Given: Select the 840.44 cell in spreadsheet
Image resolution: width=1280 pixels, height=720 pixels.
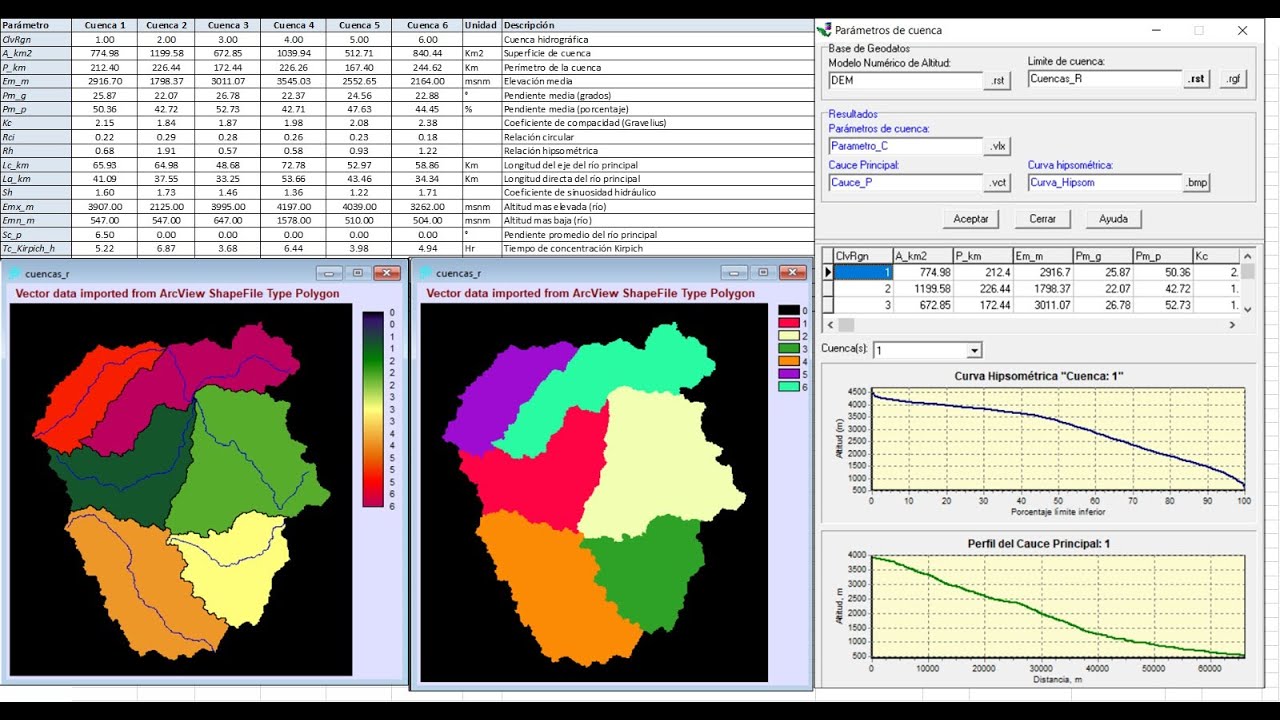Looking at the screenshot, I should click(x=427, y=53).
